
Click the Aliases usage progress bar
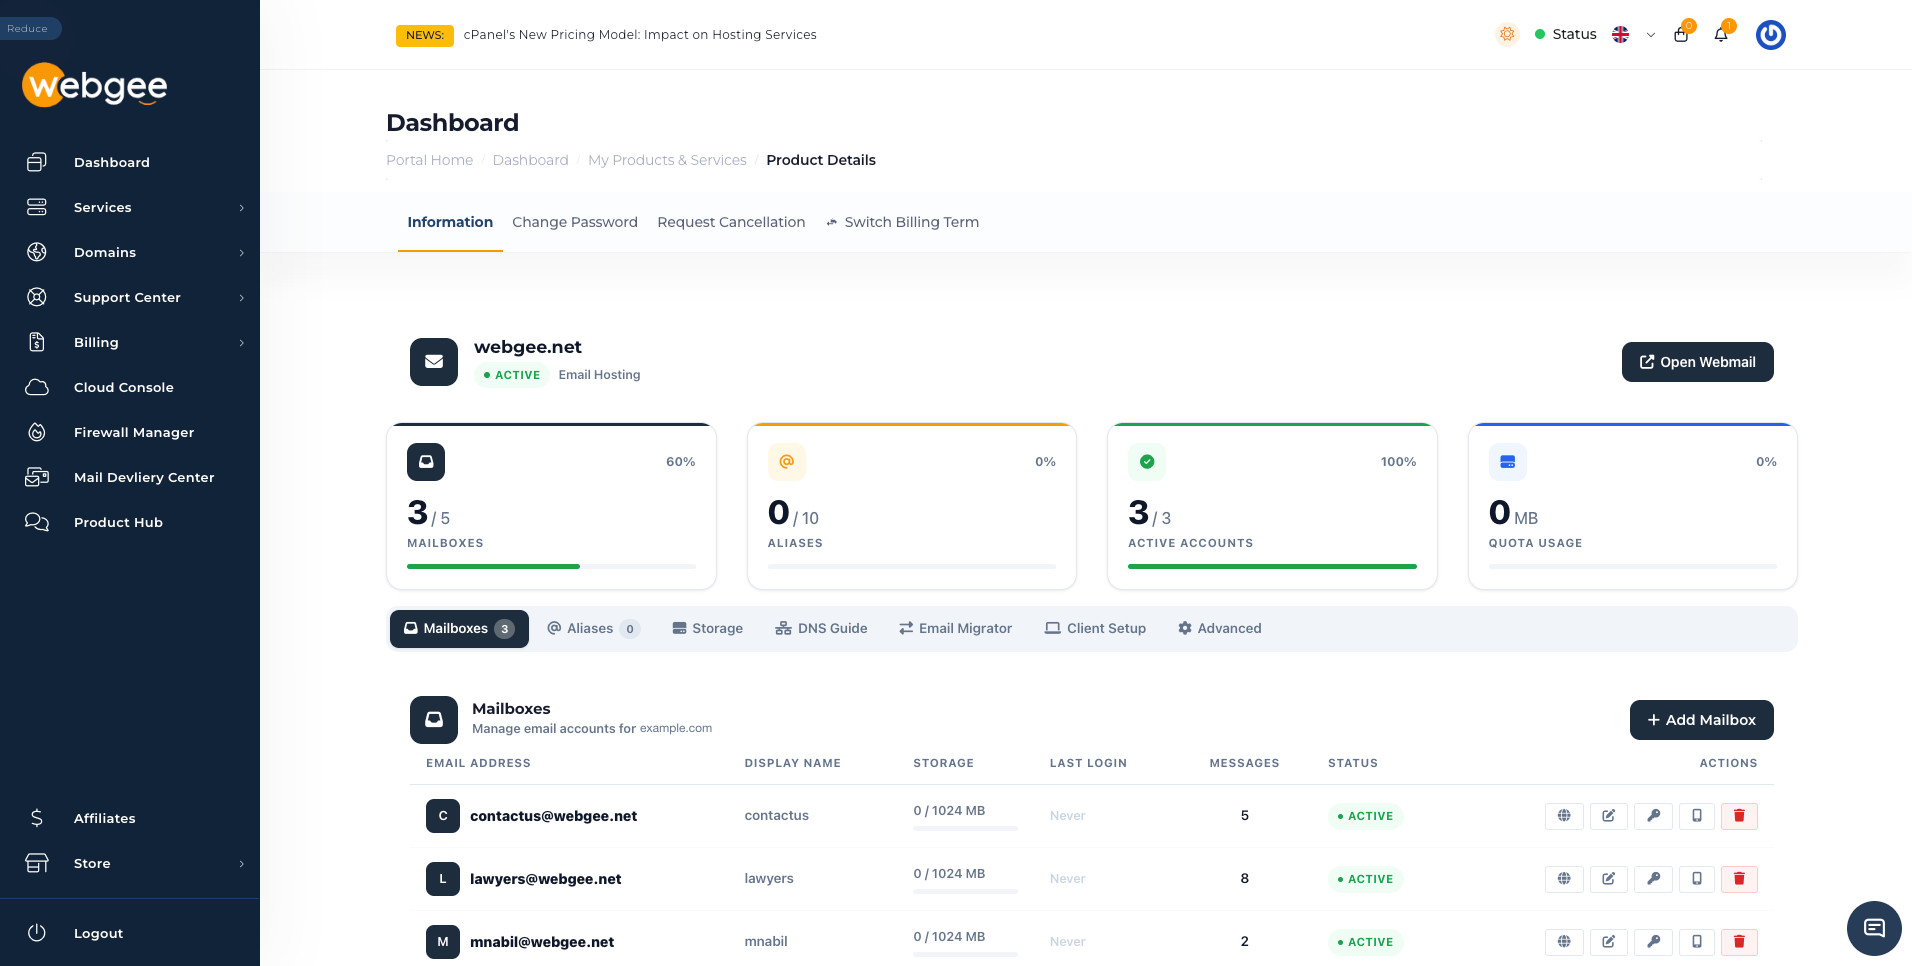coord(912,567)
